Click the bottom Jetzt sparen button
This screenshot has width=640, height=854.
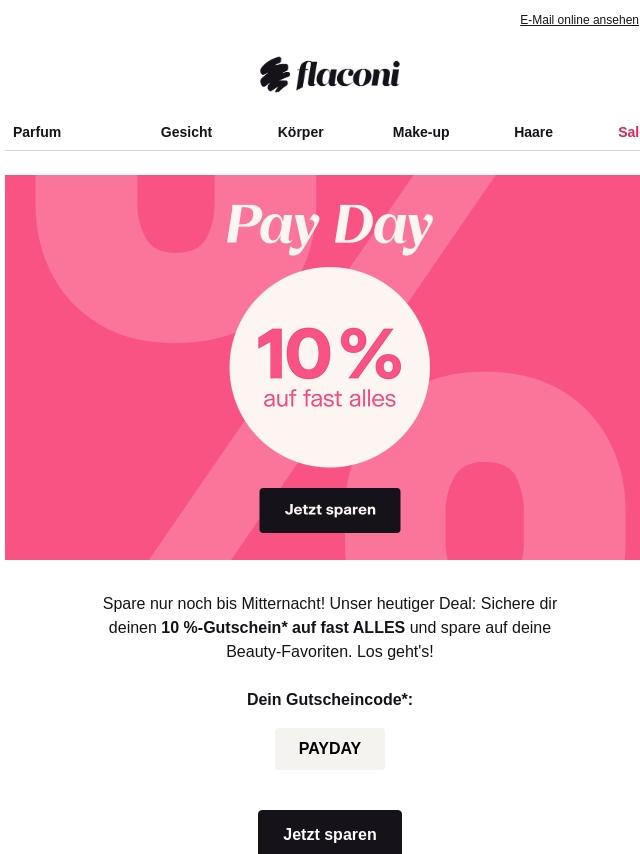330,832
